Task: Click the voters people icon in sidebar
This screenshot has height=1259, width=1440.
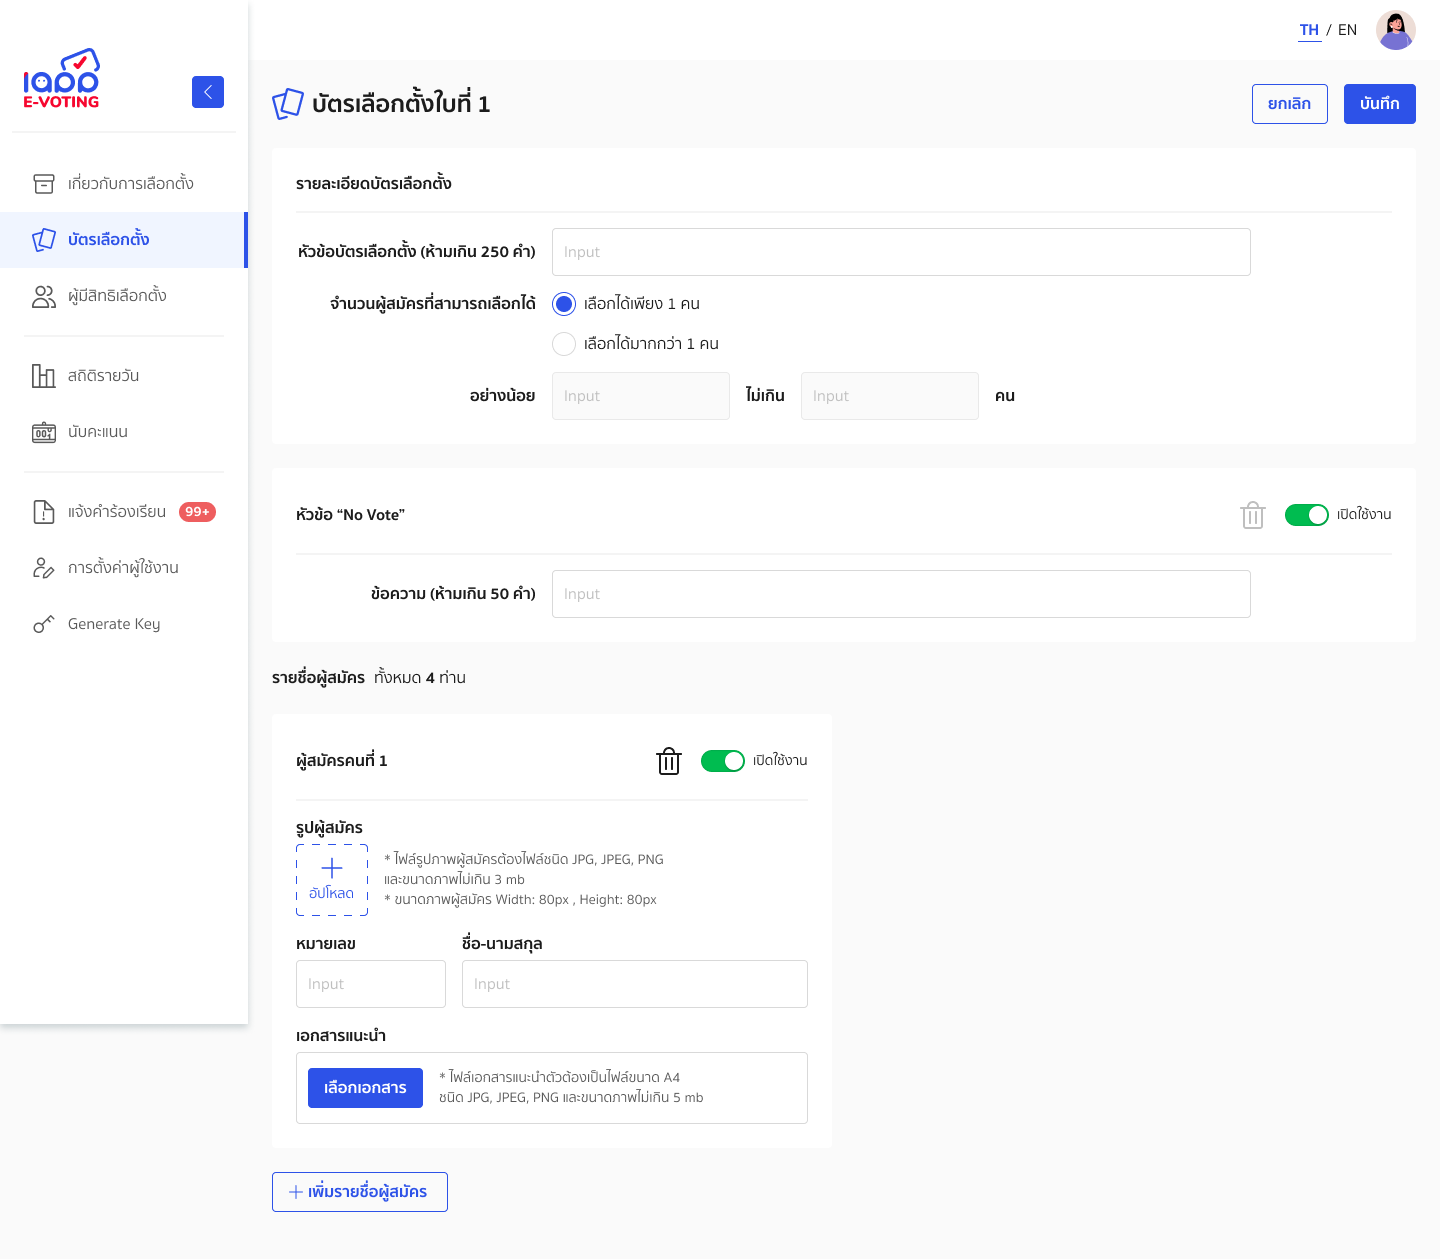Action: [44, 296]
